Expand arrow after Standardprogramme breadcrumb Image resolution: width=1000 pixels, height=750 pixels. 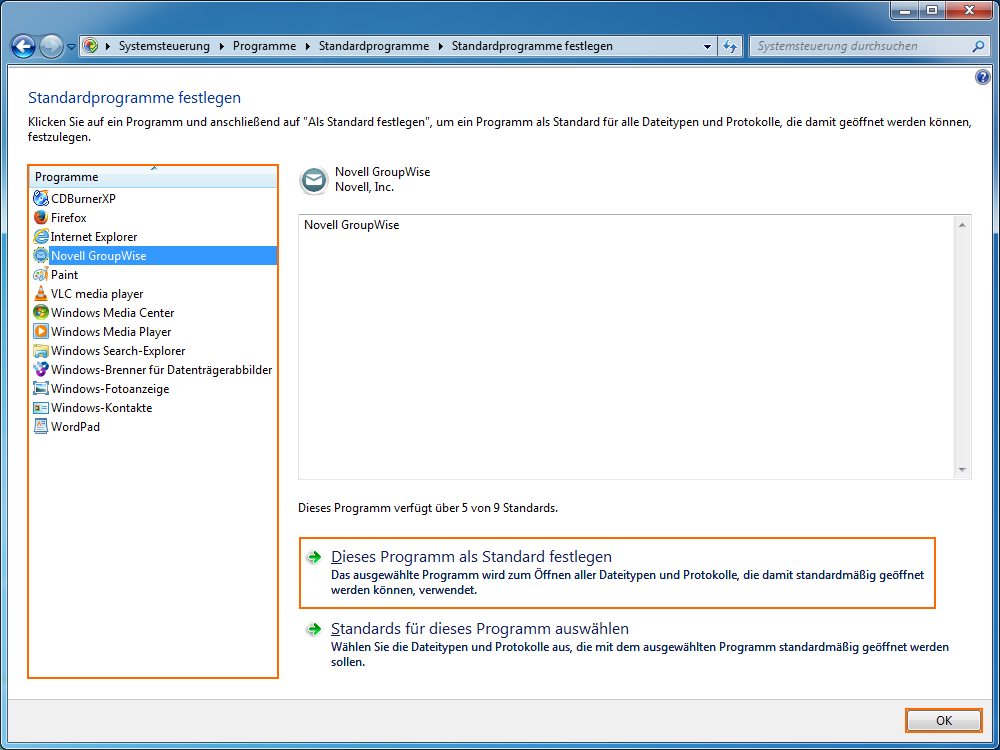[x=441, y=46]
